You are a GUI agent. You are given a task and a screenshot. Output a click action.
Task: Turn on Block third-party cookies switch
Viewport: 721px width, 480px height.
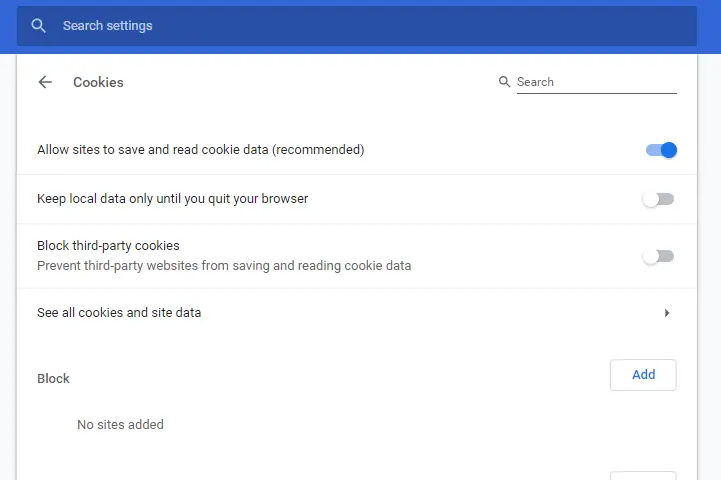658,256
